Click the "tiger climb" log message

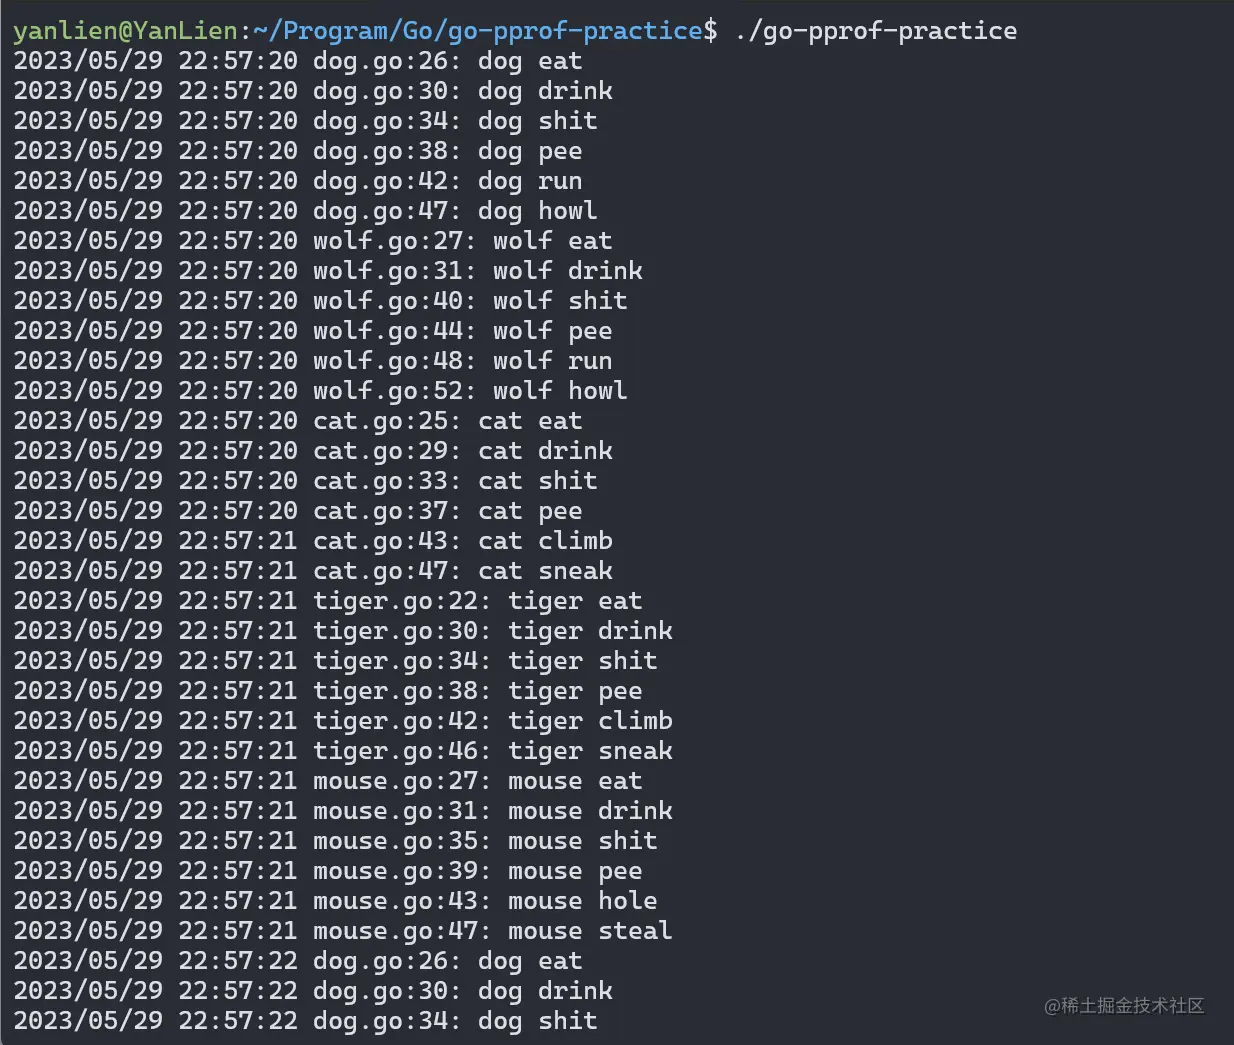(x=590, y=721)
